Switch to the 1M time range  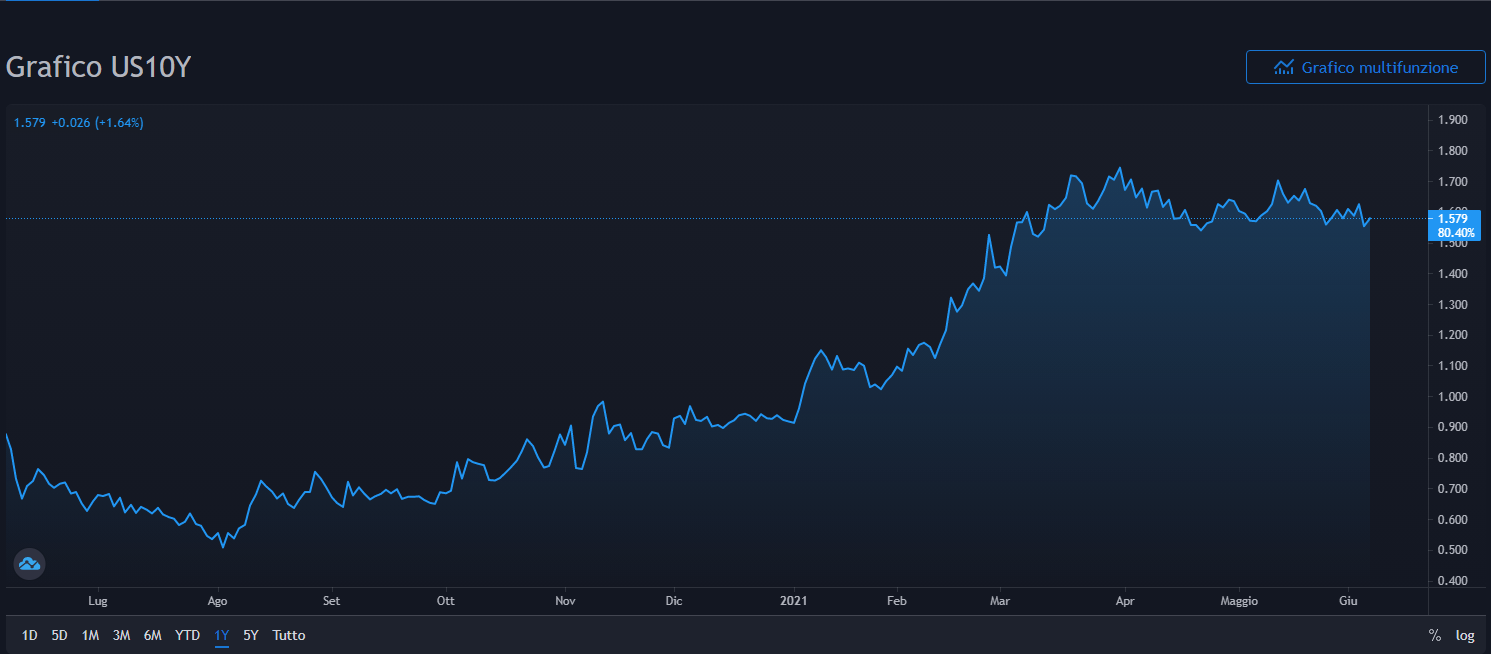(x=90, y=635)
